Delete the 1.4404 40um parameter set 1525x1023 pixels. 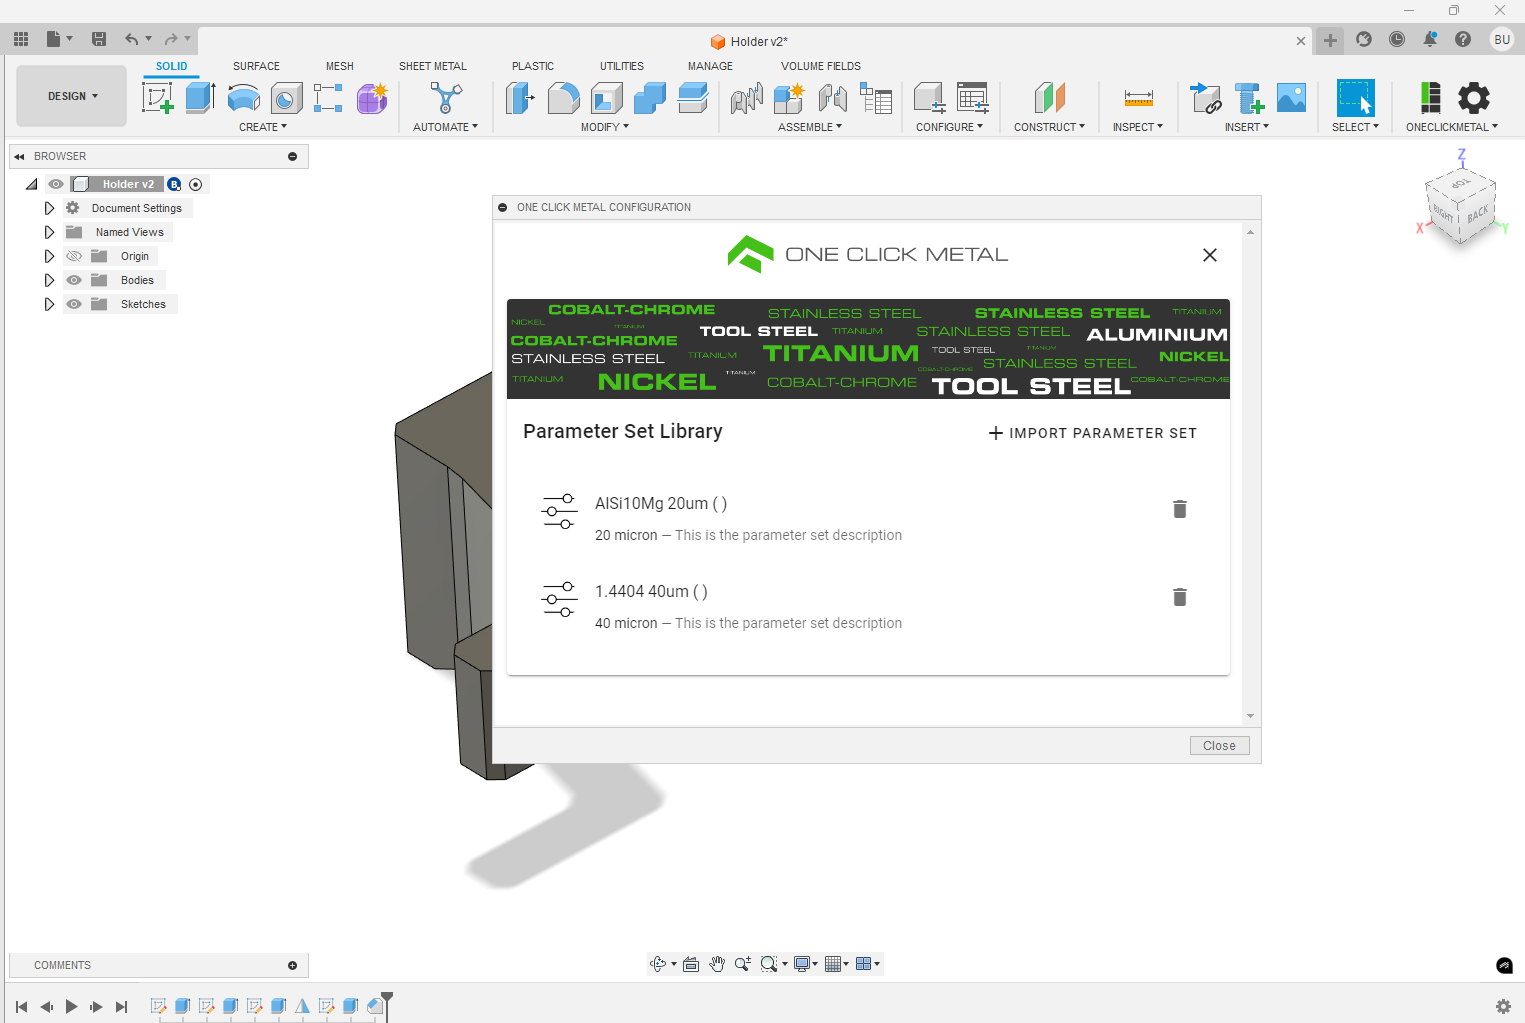click(1180, 597)
